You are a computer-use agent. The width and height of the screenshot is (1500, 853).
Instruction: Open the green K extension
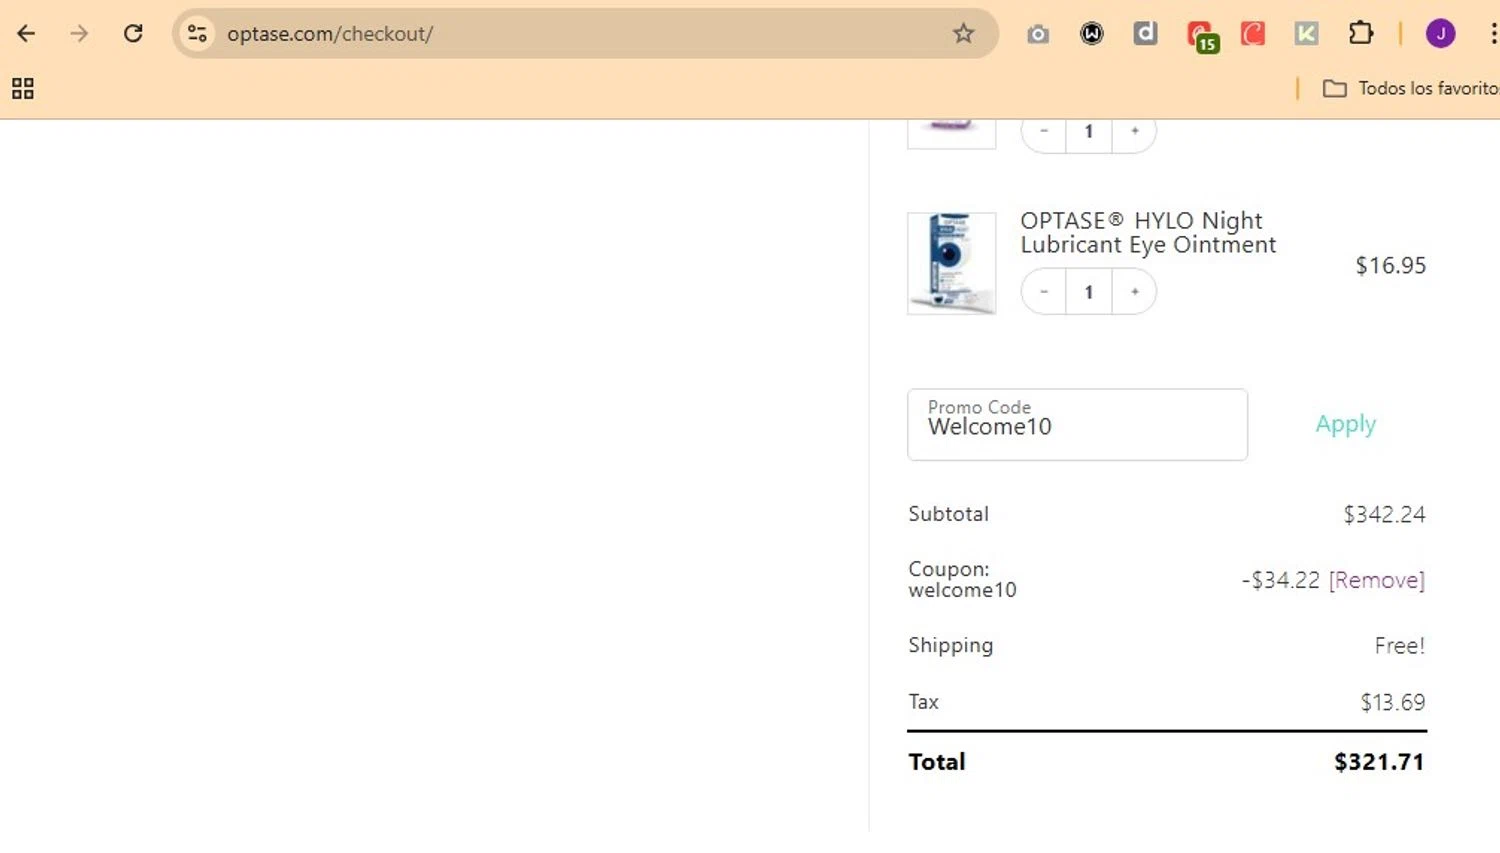click(x=1306, y=34)
